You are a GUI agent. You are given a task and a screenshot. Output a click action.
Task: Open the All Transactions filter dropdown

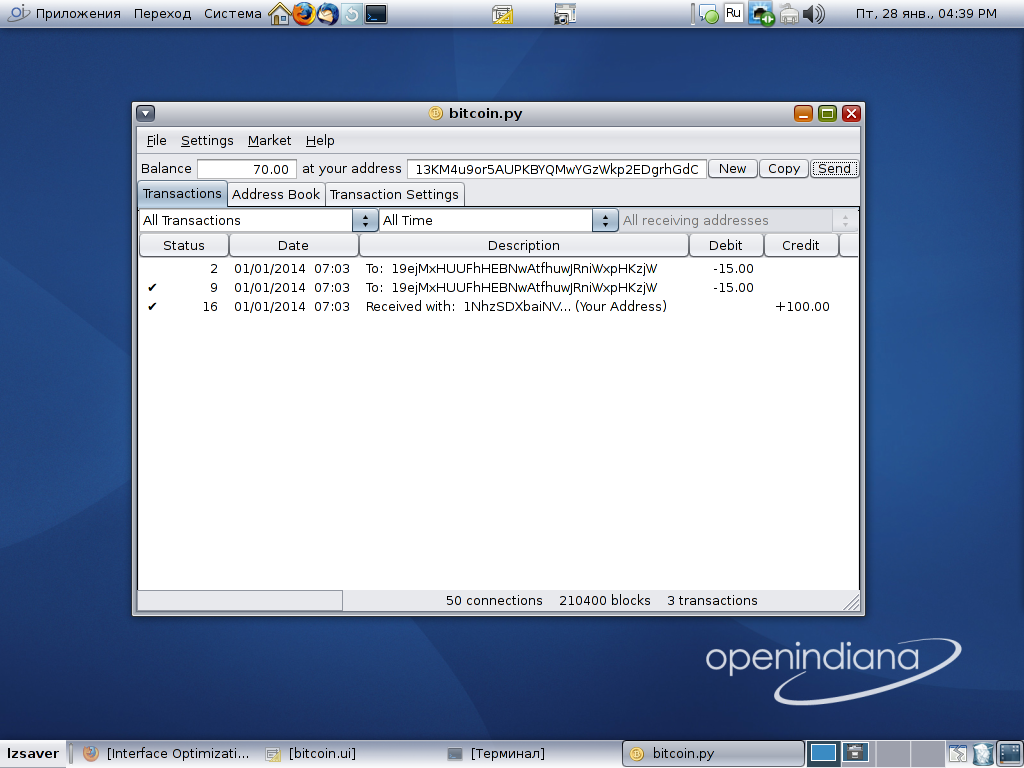[x=258, y=220]
